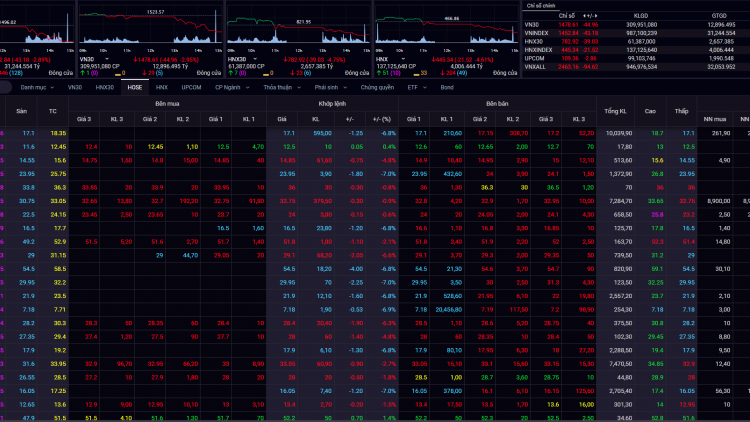
Task: Click the green advancers arrow under VN30 chart
Action: [x=79, y=73]
